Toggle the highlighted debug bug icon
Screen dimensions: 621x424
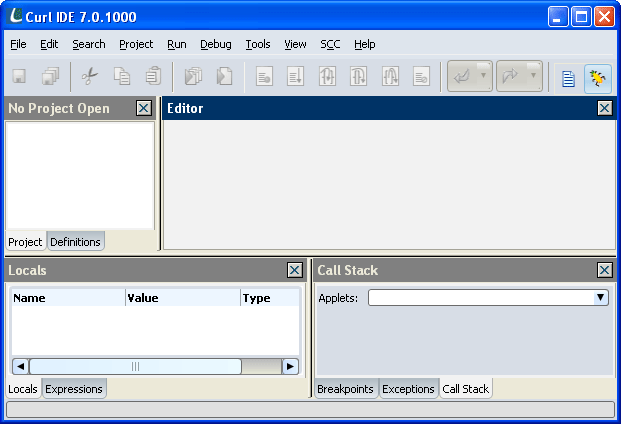pyautogui.click(x=598, y=78)
